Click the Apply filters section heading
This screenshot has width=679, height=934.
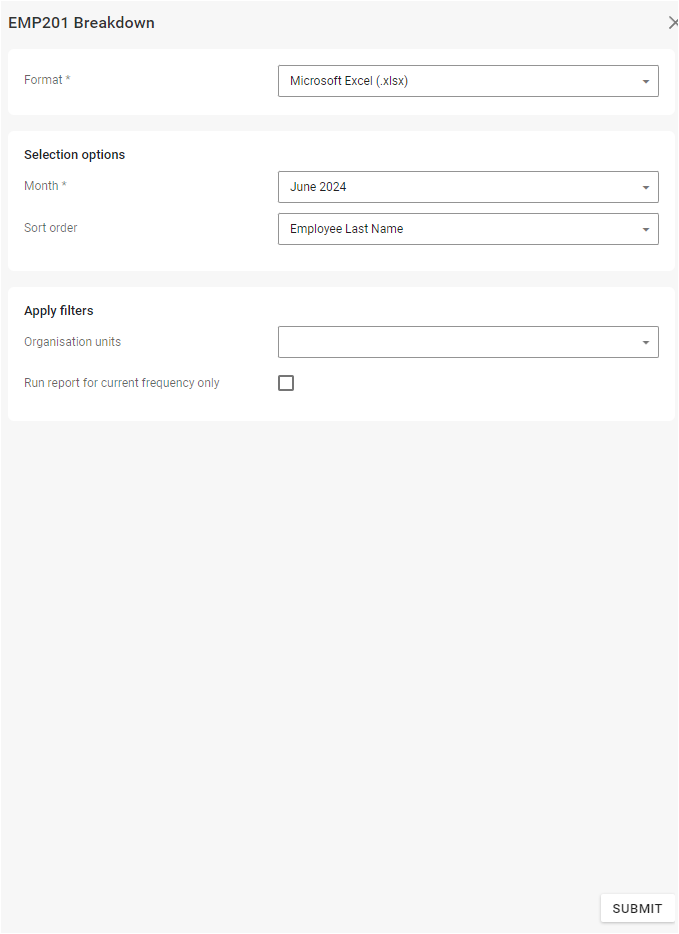[59, 311]
